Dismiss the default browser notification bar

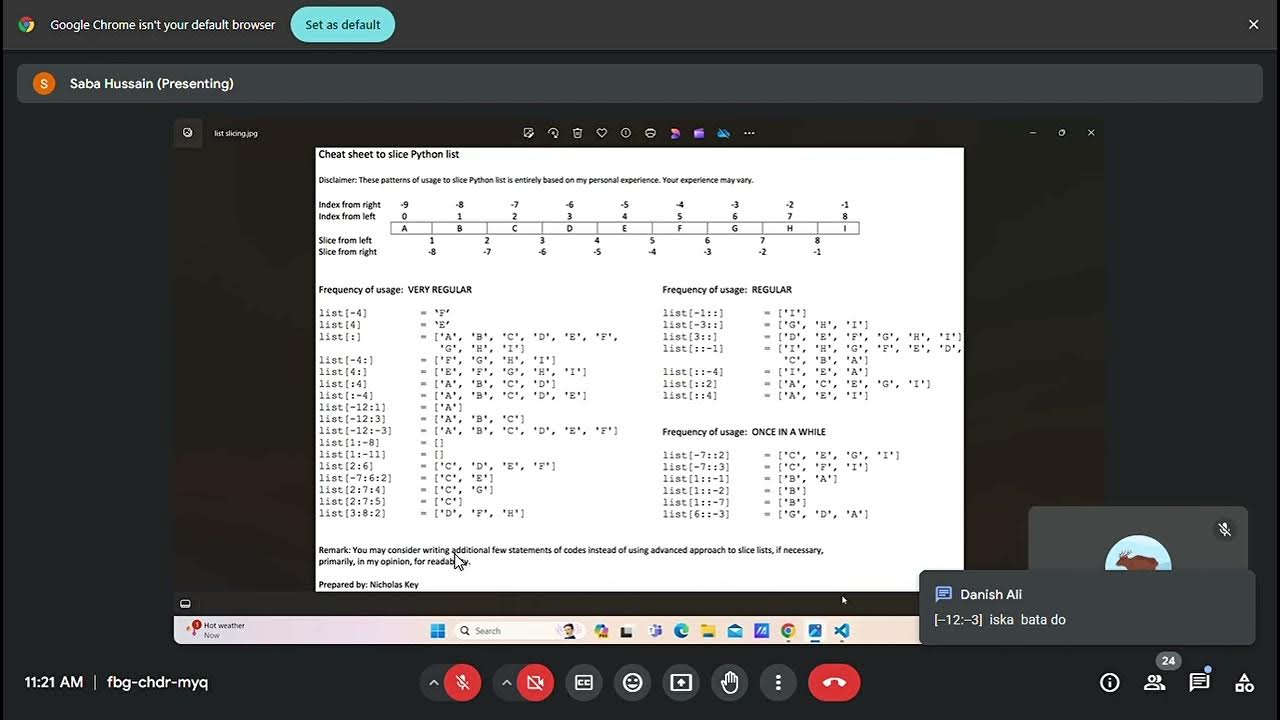pyautogui.click(x=1253, y=25)
